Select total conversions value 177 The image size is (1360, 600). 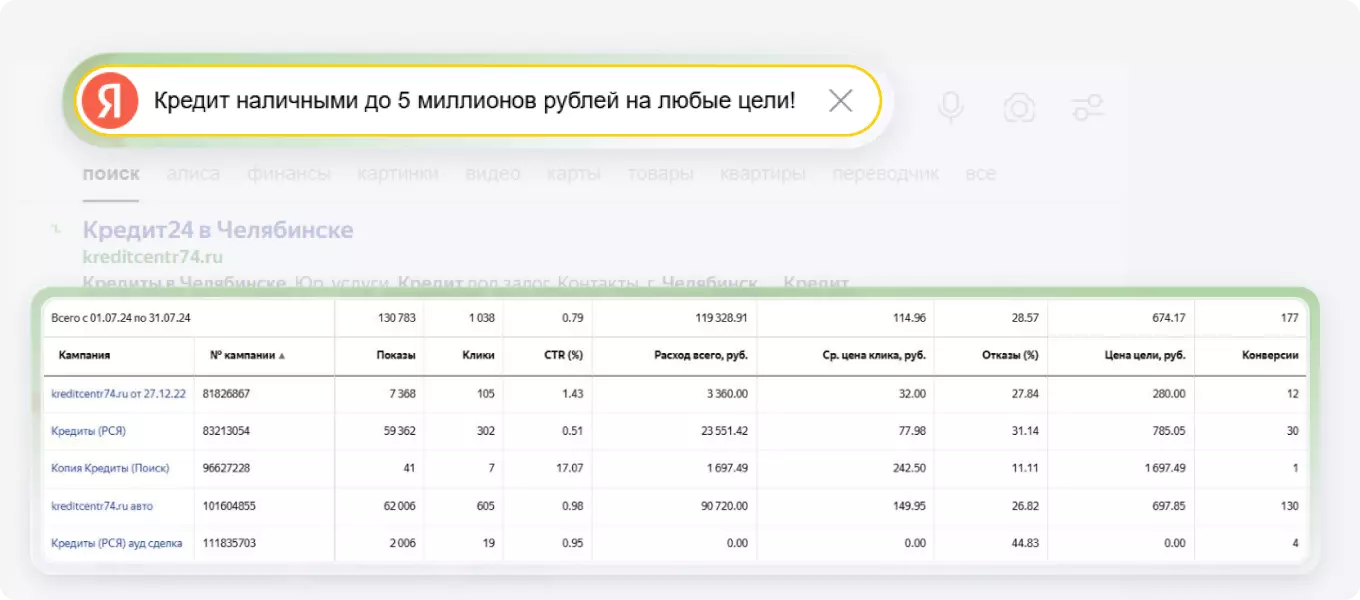point(1289,318)
